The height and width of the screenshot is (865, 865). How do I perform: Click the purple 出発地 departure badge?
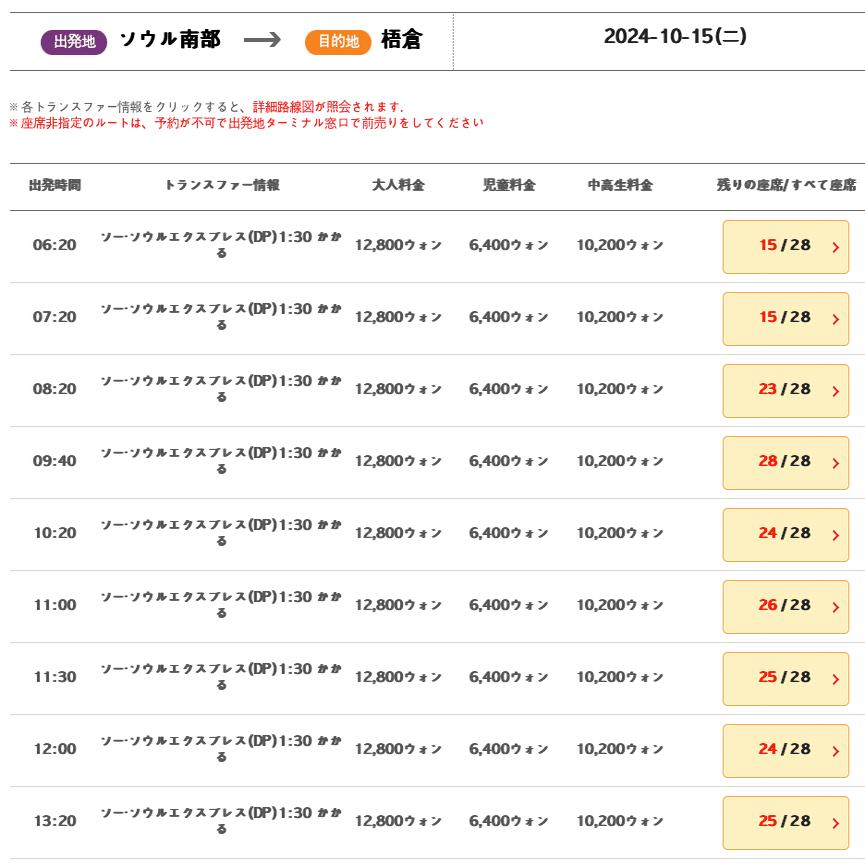[74, 42]
